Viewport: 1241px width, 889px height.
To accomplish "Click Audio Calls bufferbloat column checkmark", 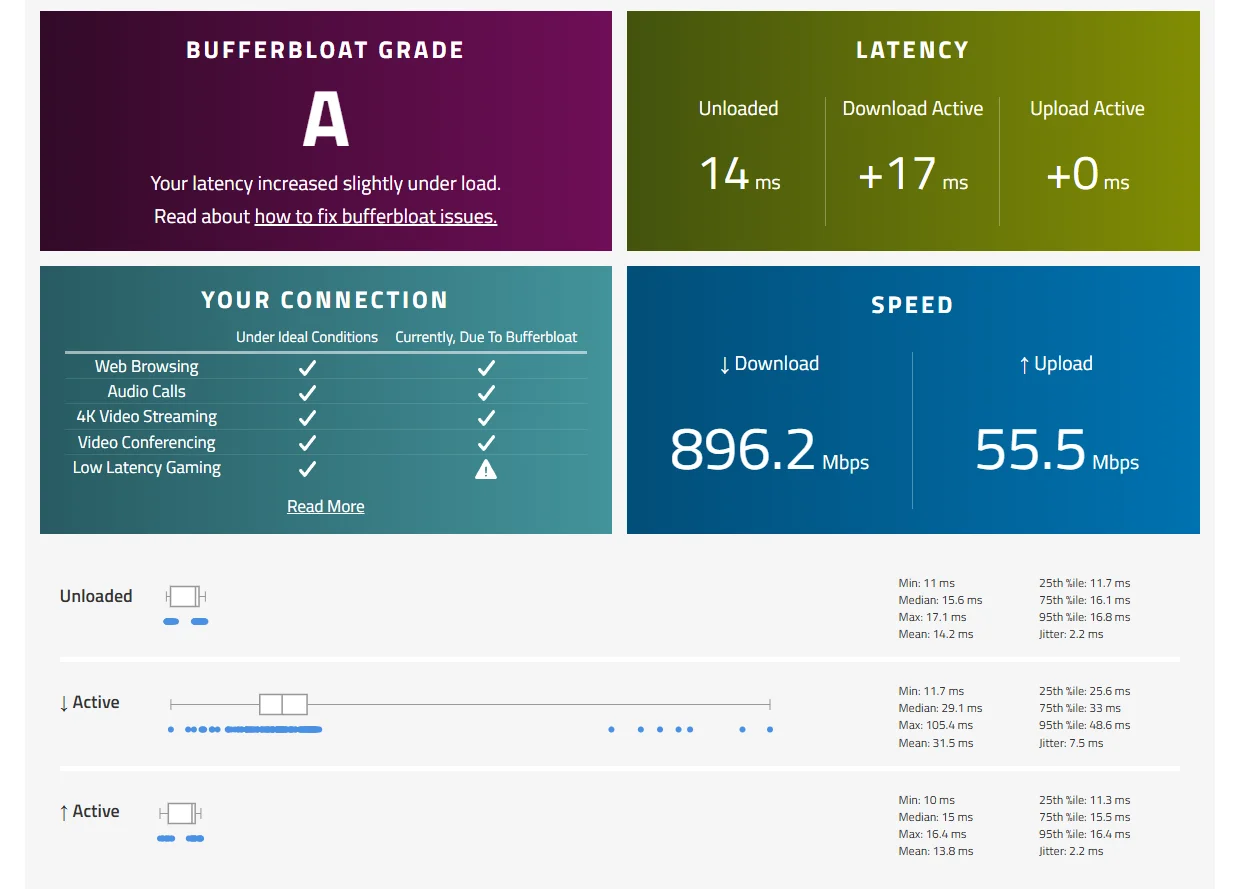I will pos(486,392).
